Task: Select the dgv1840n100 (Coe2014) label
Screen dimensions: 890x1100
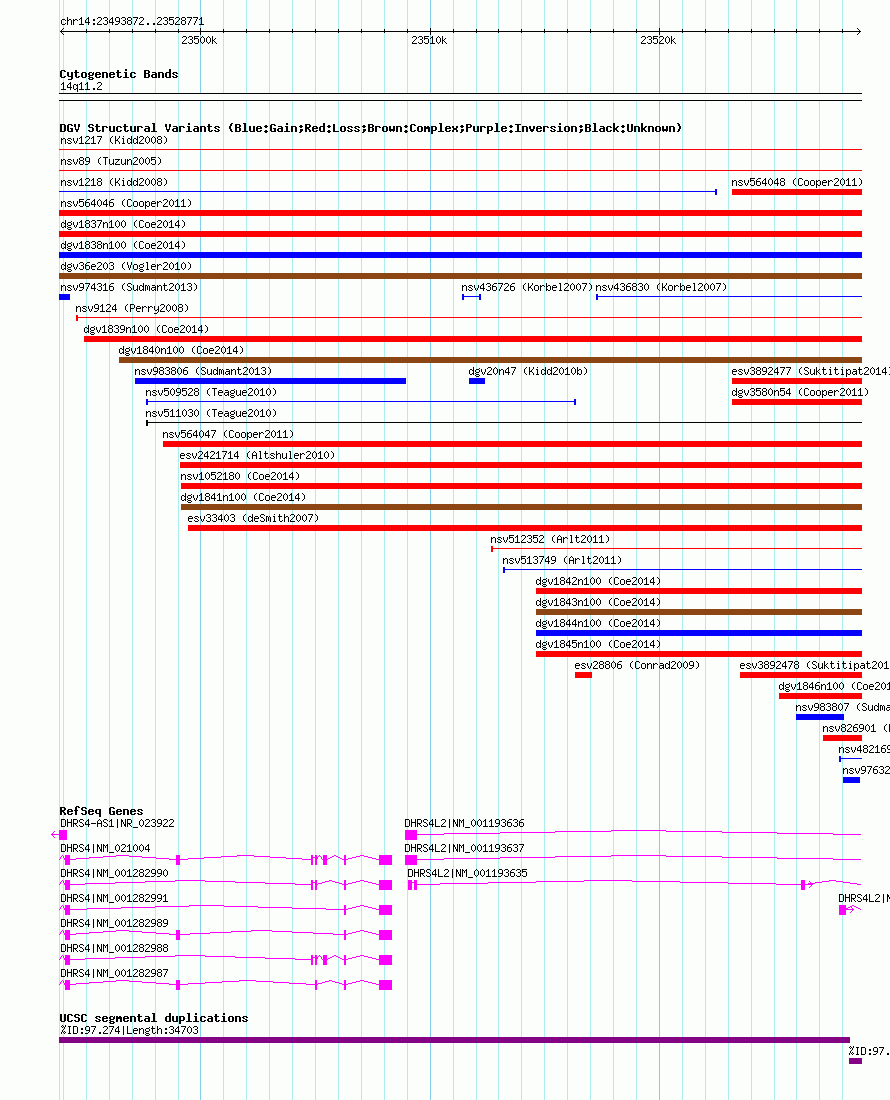Action: [x=181, y=351]
